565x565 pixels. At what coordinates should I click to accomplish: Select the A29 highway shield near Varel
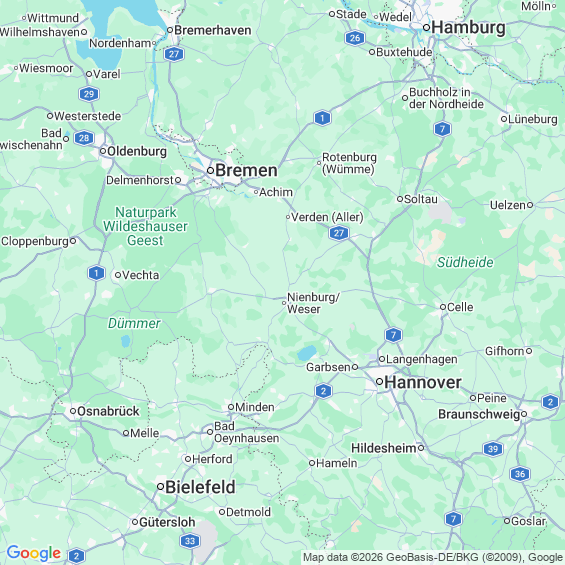[x=89, y=94]
